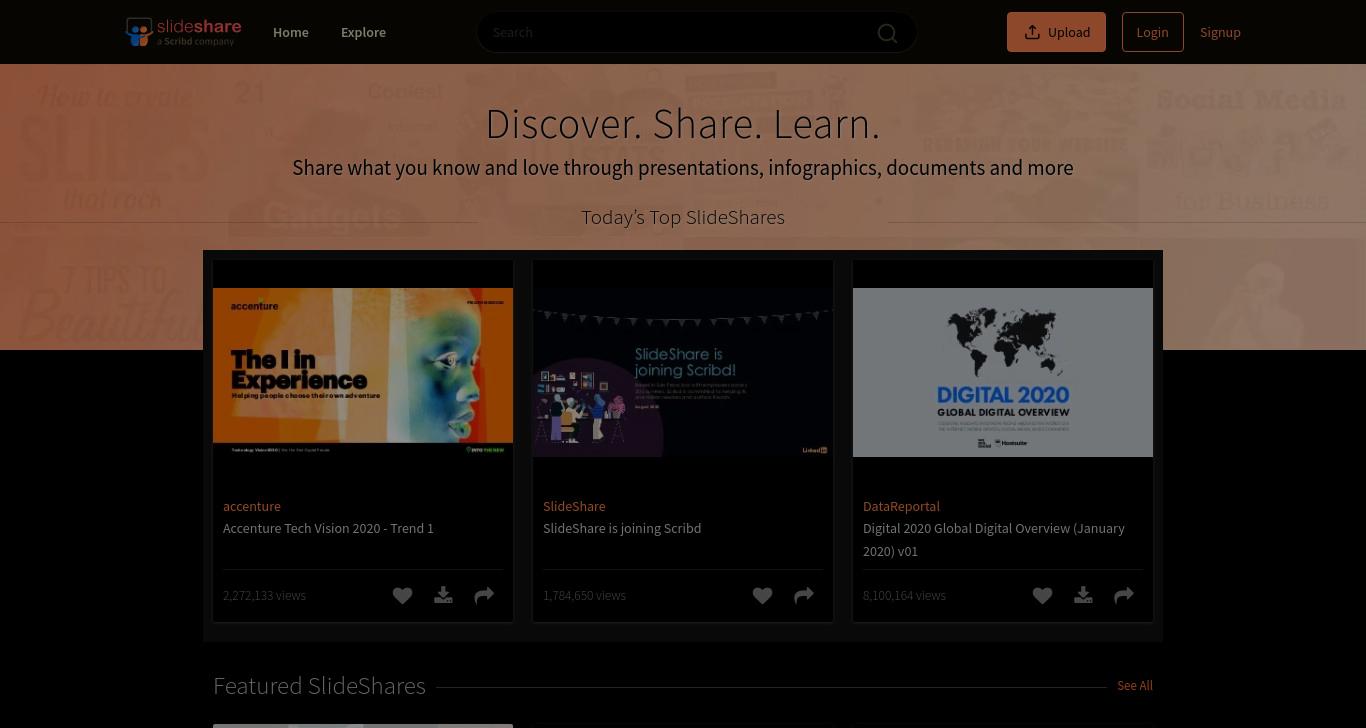The height and width of the screenshot is (728, 1366).
Task: Click the SlideShare logo
Action: [x=183, y=32]
